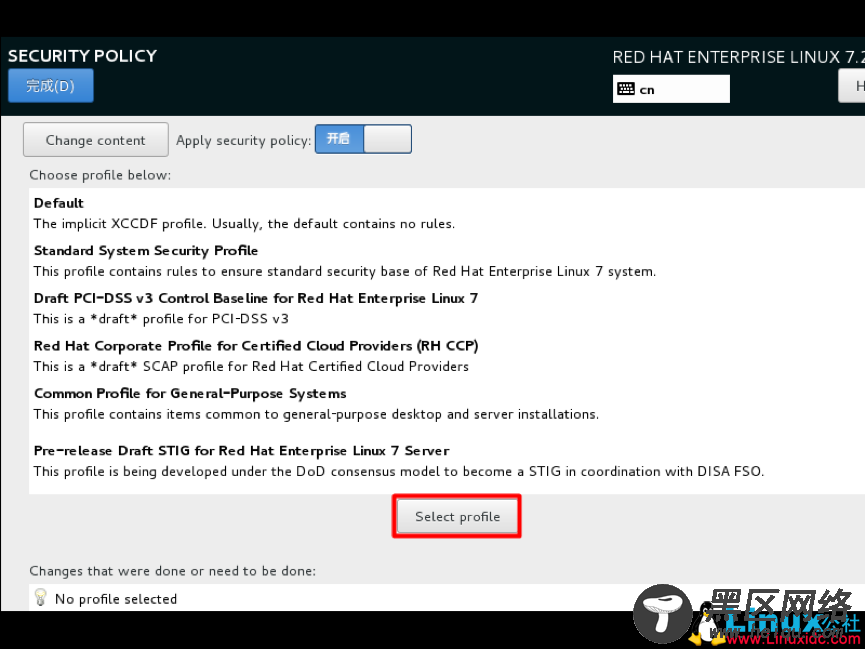
Task: Select Standard System Security Profile
Action: (447, 261)
